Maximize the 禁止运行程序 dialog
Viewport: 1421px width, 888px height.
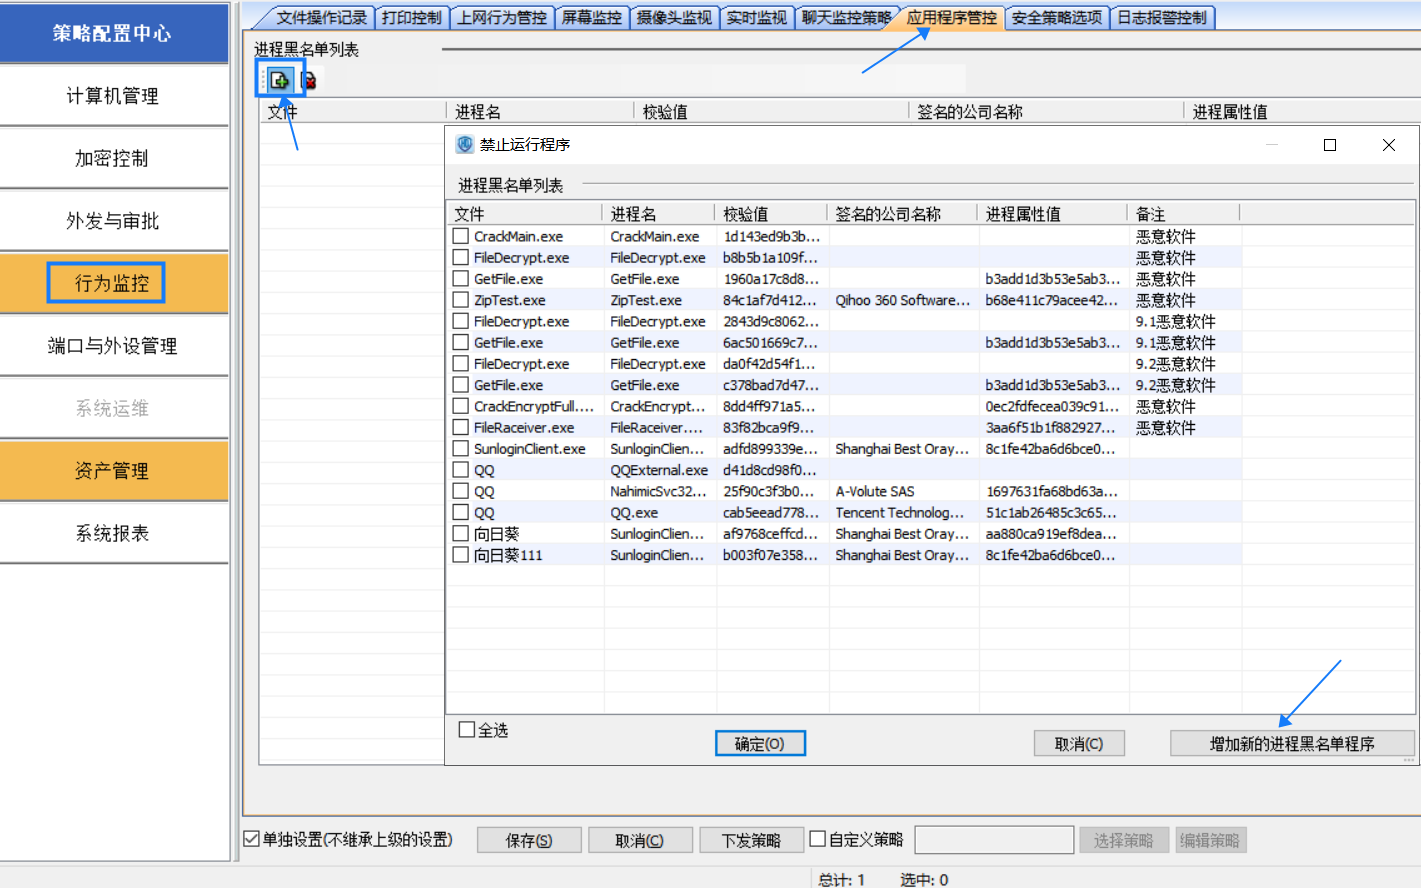pos(1329,145)
